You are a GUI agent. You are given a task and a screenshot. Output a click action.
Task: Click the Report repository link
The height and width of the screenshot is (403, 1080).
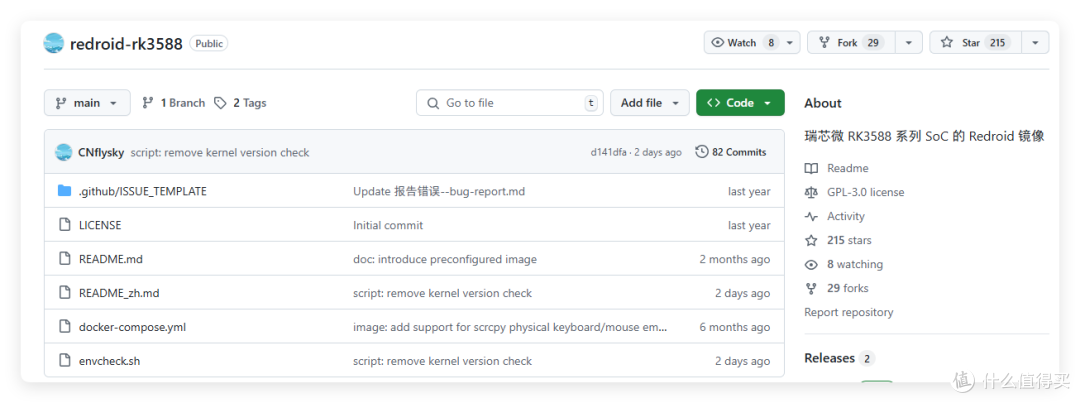[x=849, y=312]
